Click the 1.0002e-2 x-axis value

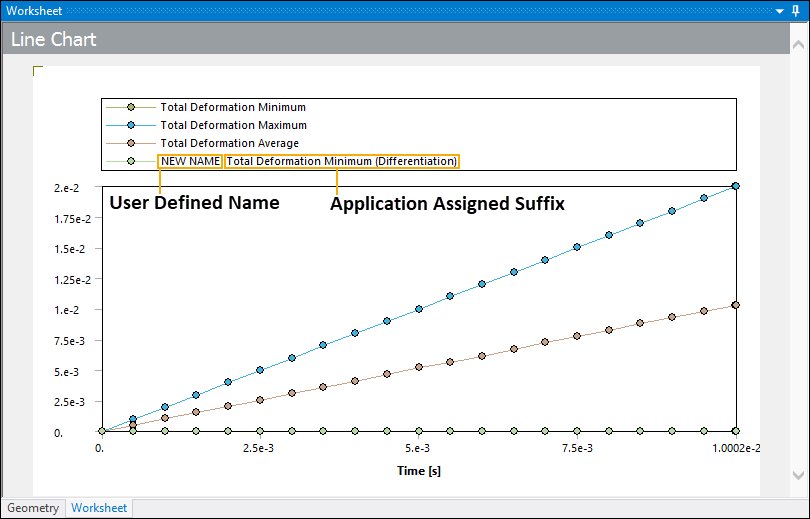point(736,448)
